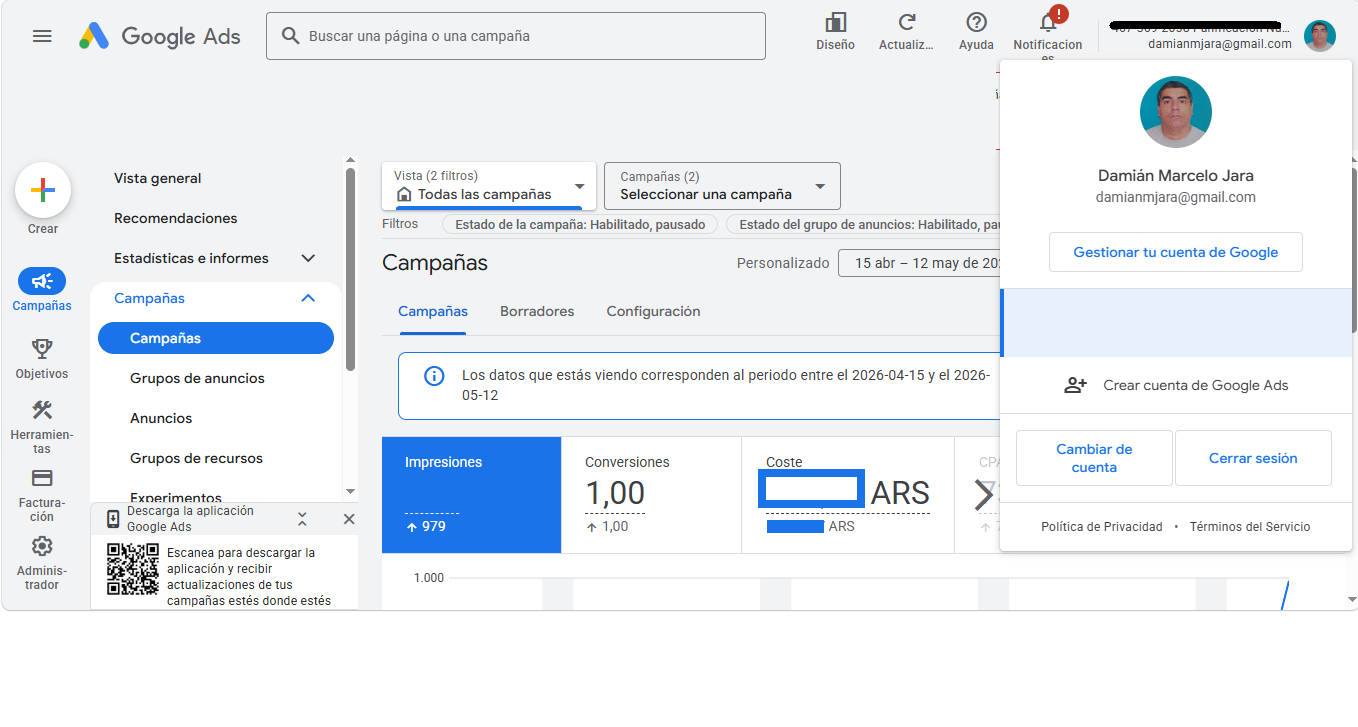This screenshot has height=727, width=1358.
Task: Click the next metrics arrow chevron
Action: [985, 494]
